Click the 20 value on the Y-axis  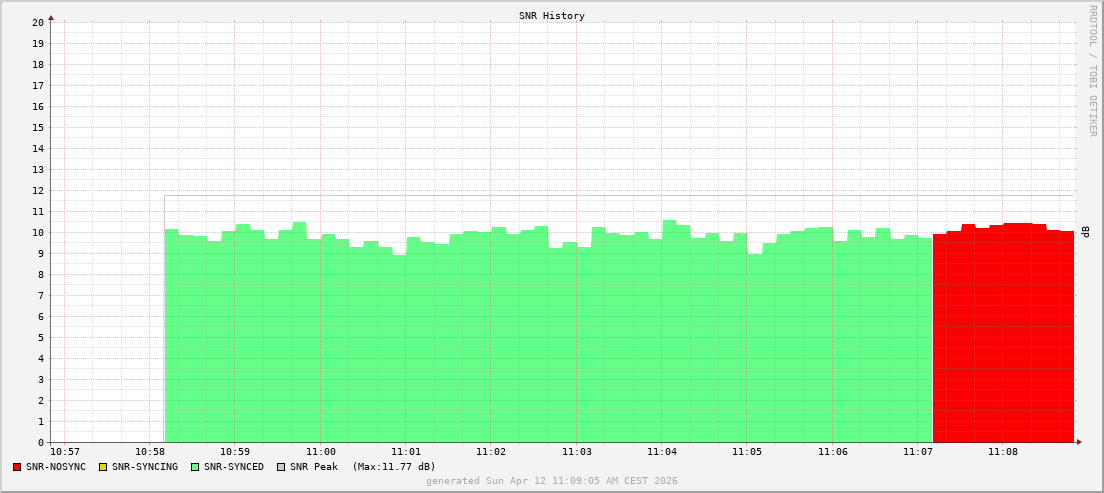(38, 22)
